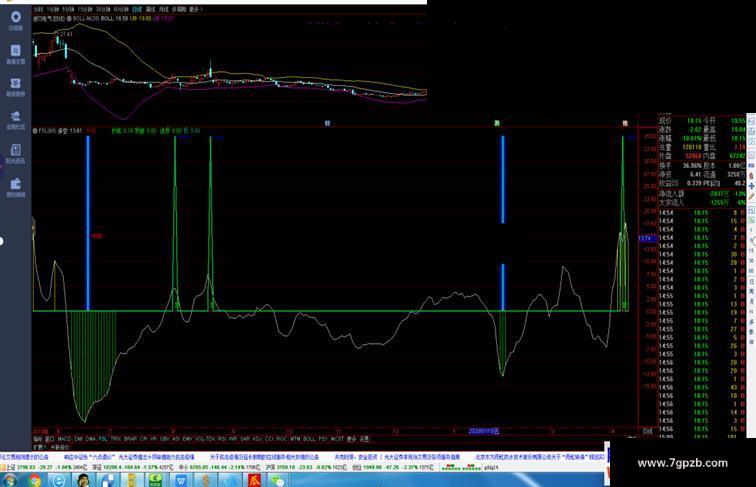
Task: Switch to the 1分钟 period tab
Action: pyautogui.click(x=53, y=9)
